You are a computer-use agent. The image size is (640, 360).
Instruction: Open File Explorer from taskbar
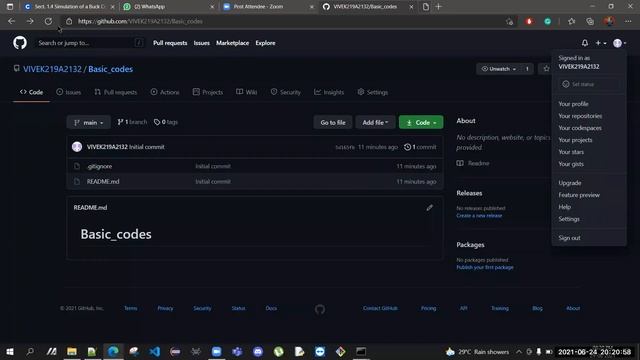[x=72, y=351]
